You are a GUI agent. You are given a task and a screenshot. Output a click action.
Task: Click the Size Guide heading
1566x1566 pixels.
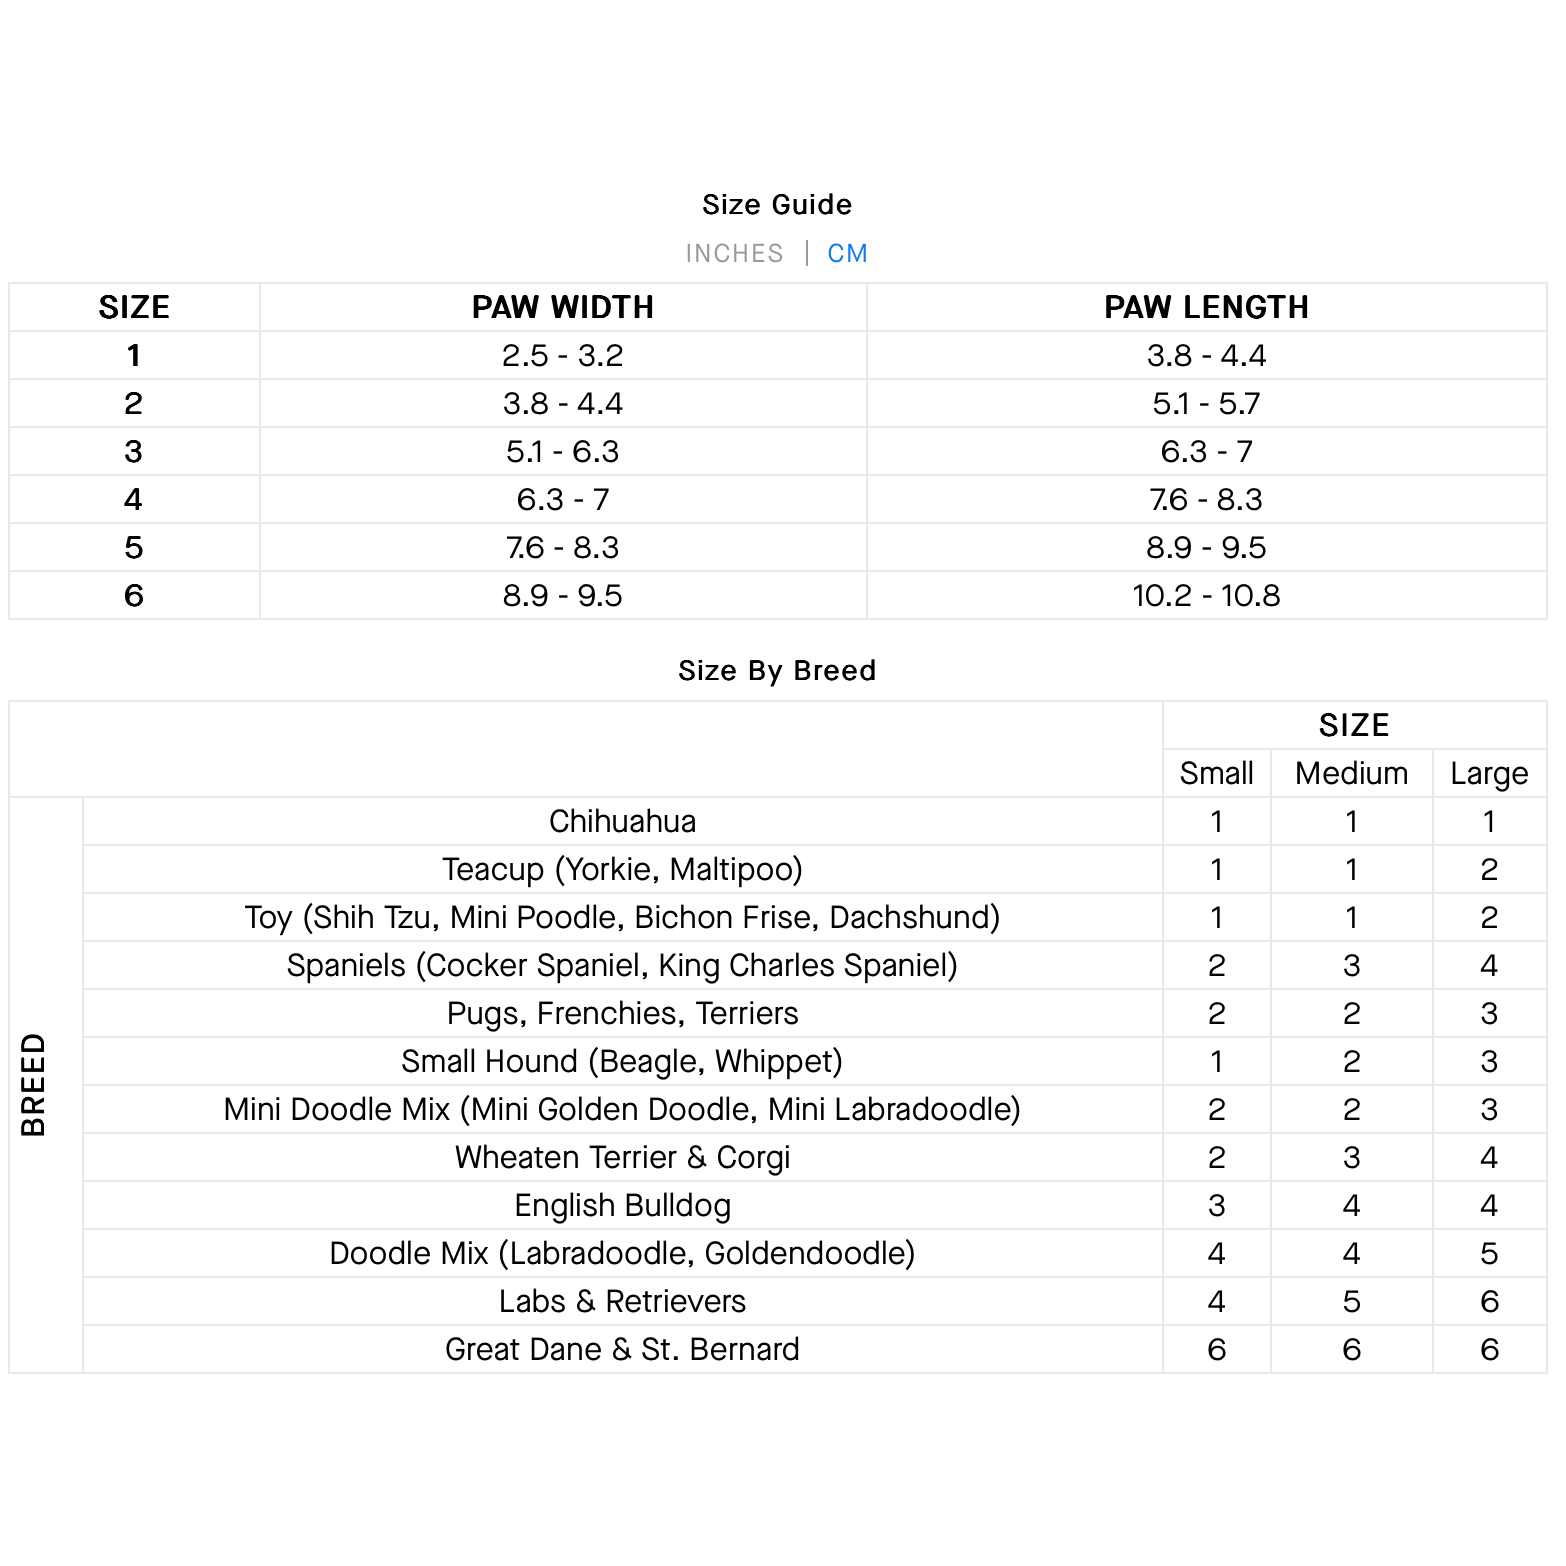(777, 205)
